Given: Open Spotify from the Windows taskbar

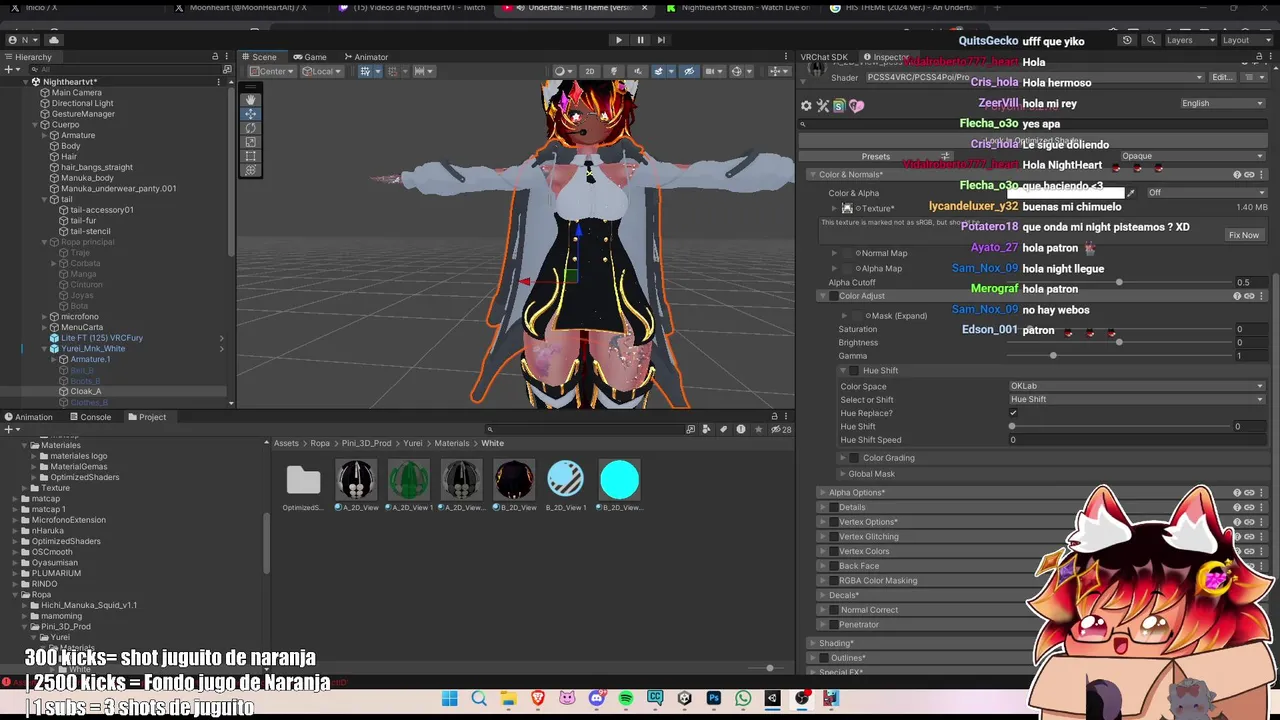Looking at the screenshot, I should [x=626, y=698].
